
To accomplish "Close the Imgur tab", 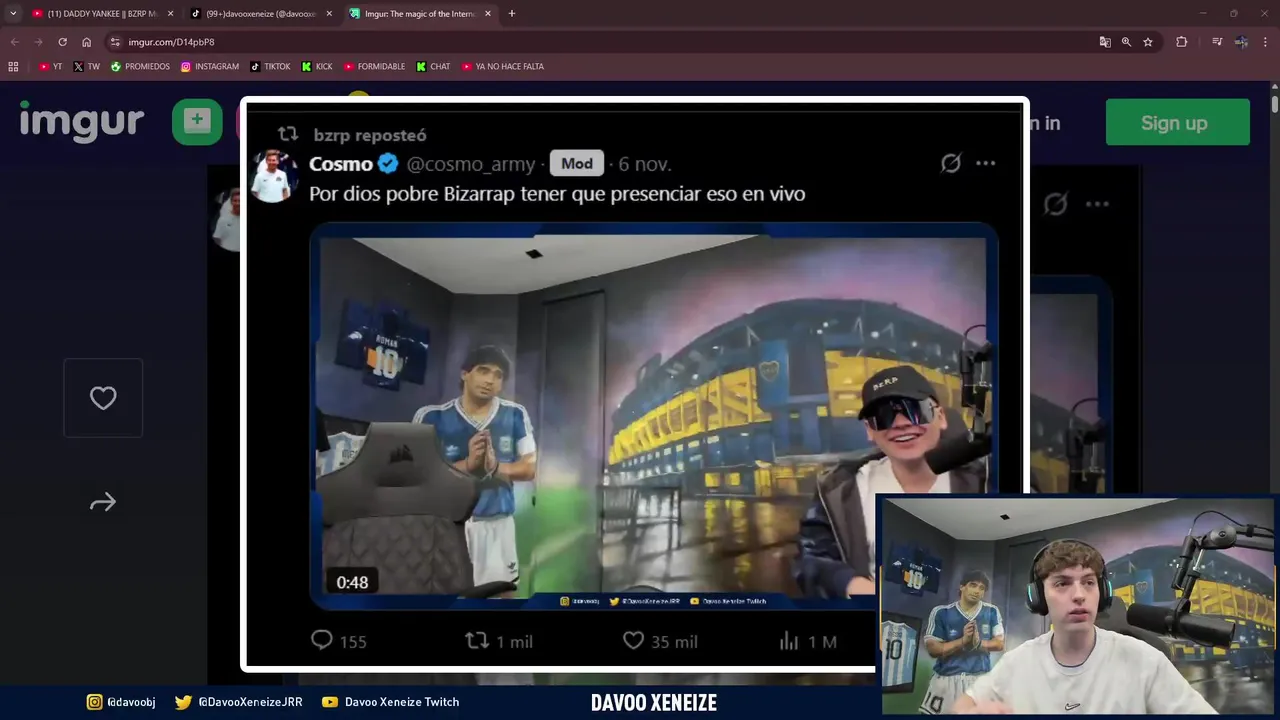I will click(x=488, y=14).
